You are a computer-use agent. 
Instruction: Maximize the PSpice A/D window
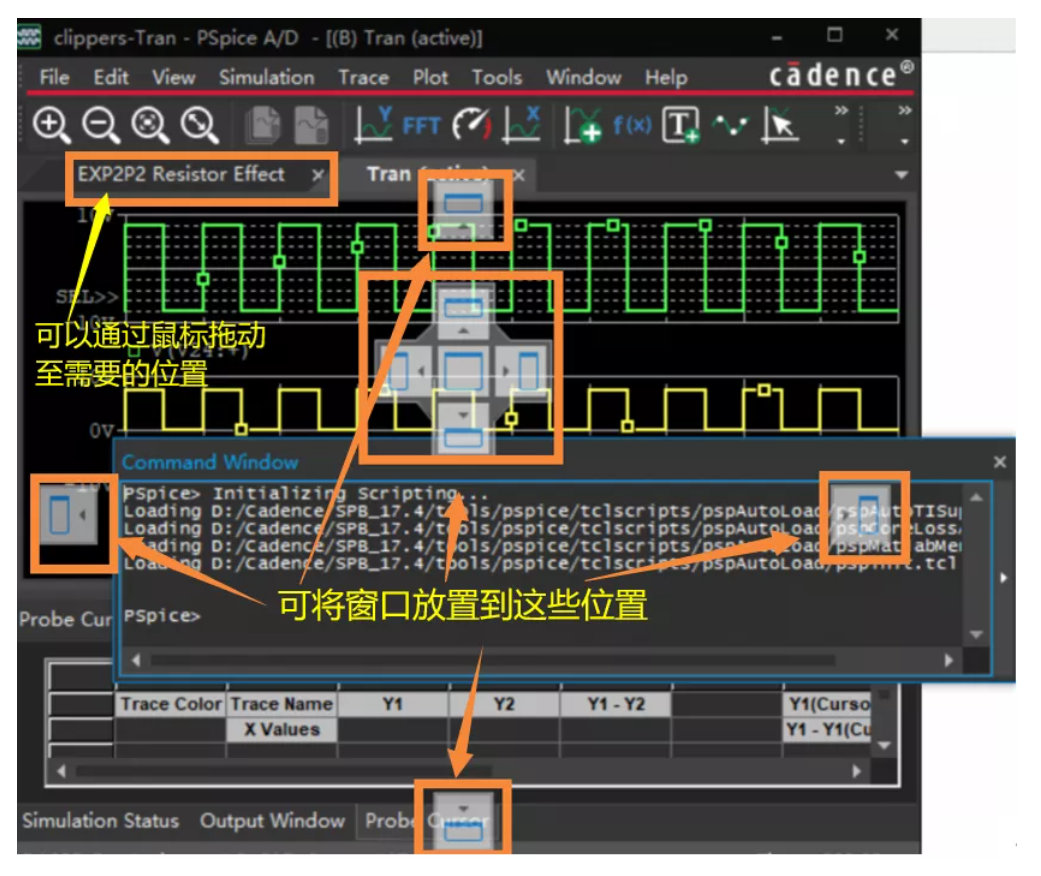pos(835,35)
